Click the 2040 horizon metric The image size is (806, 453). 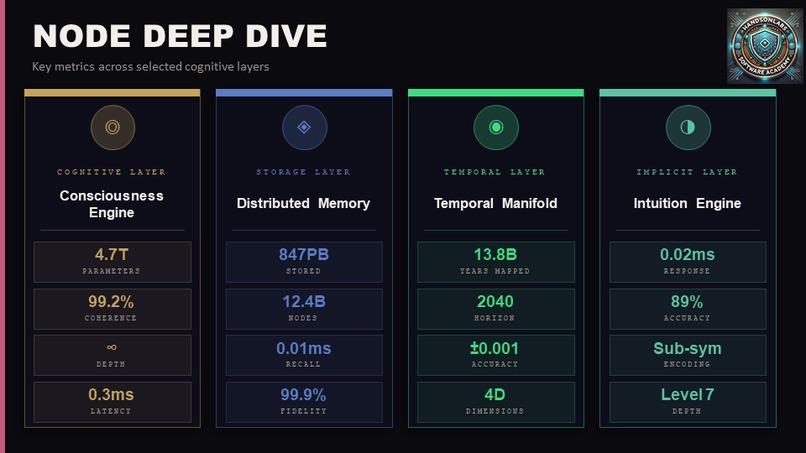coord(496,309)
